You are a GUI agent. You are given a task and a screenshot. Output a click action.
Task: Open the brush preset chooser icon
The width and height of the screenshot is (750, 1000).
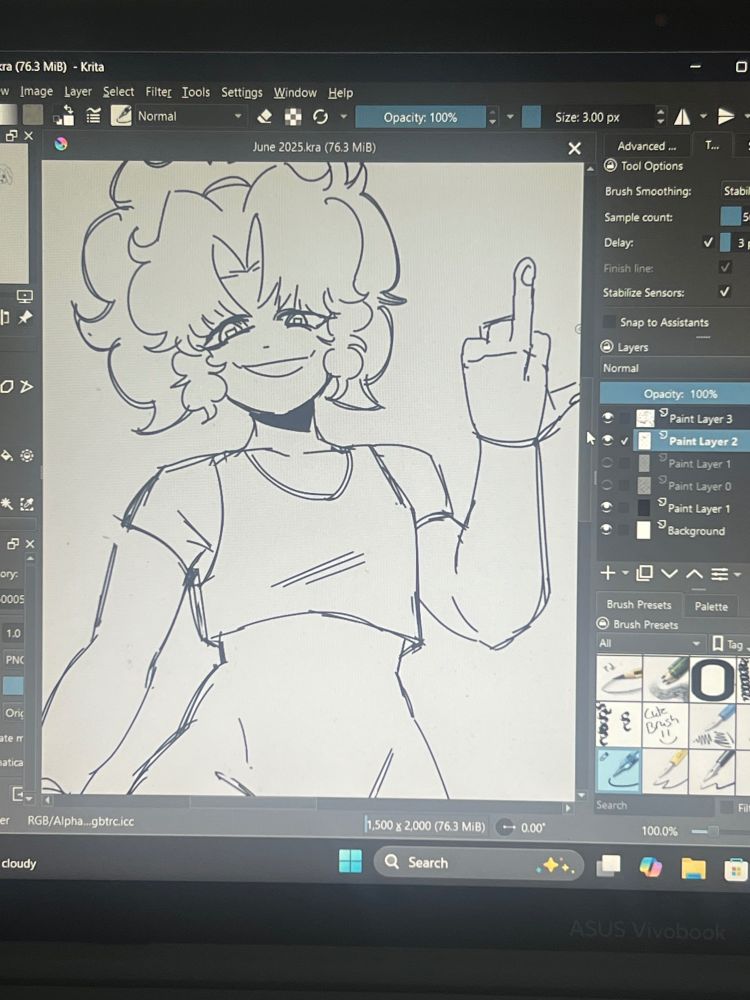121,116
